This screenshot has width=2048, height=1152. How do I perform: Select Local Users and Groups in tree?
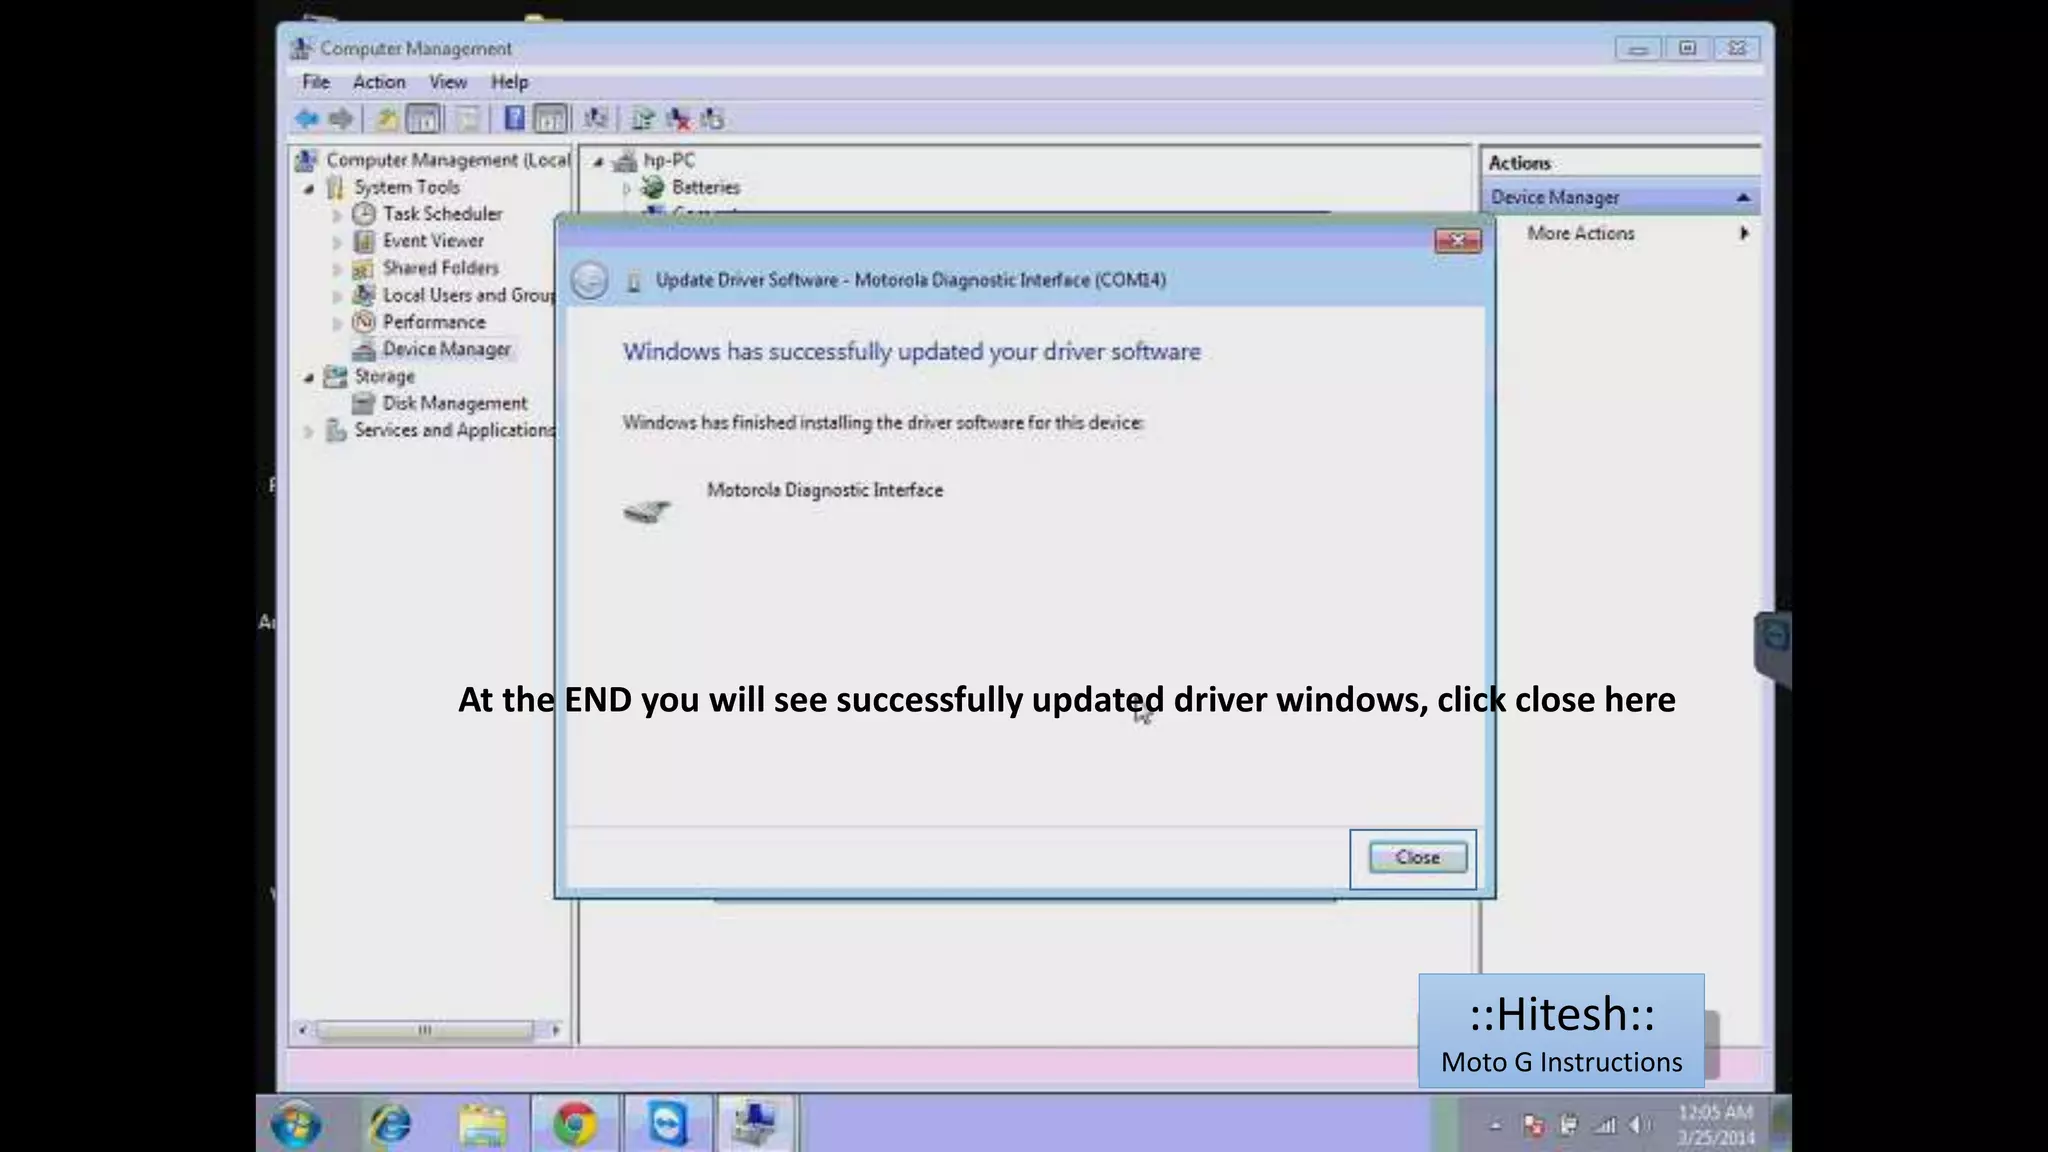[468, 295]
